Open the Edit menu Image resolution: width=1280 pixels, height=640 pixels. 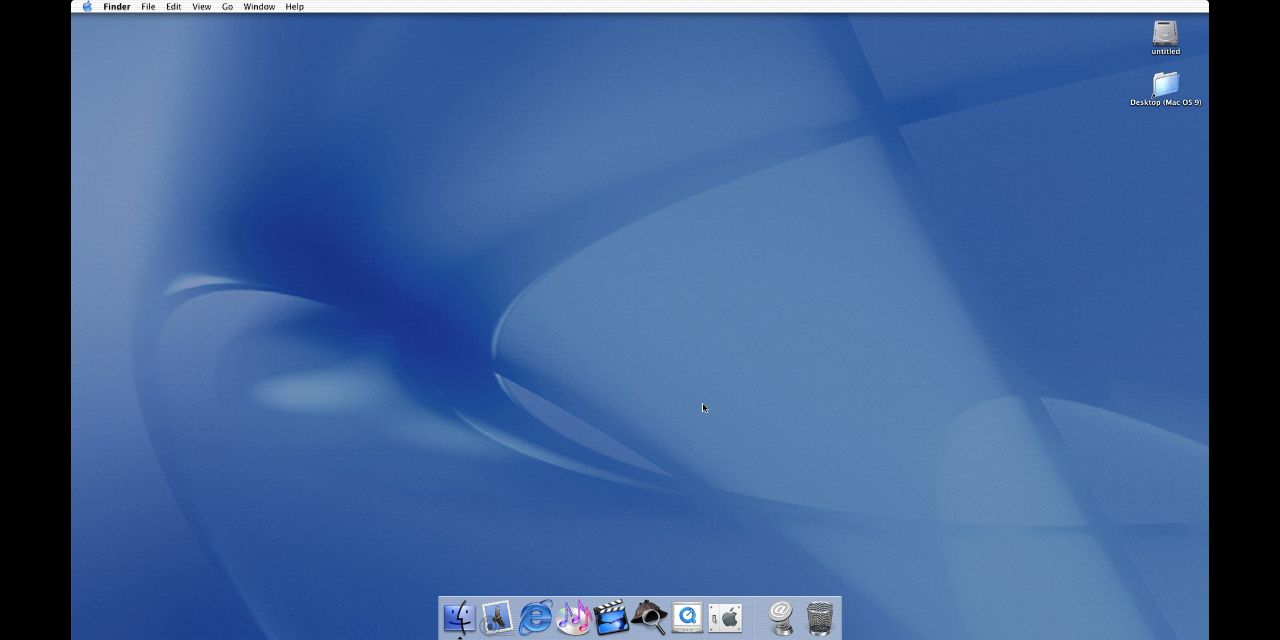click(174, 6)
